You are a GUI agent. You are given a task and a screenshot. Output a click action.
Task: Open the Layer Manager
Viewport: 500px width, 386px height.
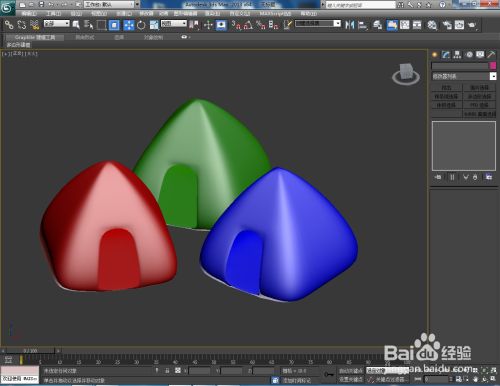[377, 25]
